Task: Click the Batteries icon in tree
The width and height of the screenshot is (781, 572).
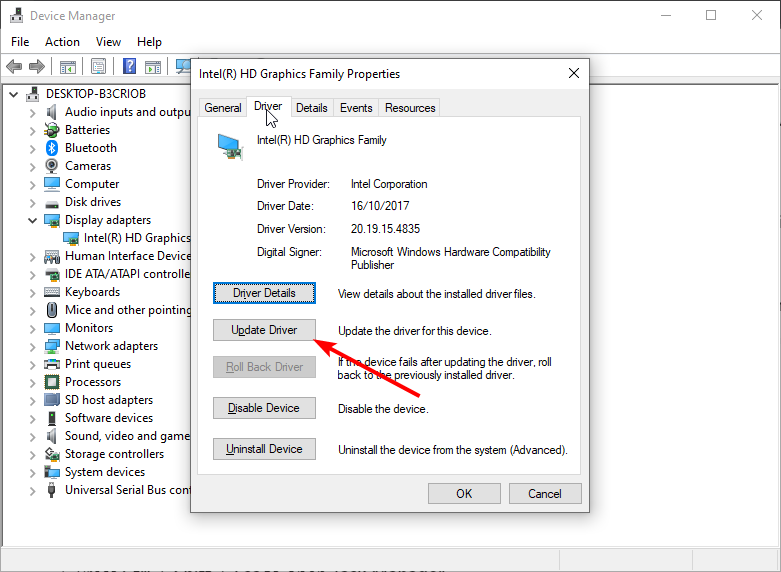Action: coord(52,130)
